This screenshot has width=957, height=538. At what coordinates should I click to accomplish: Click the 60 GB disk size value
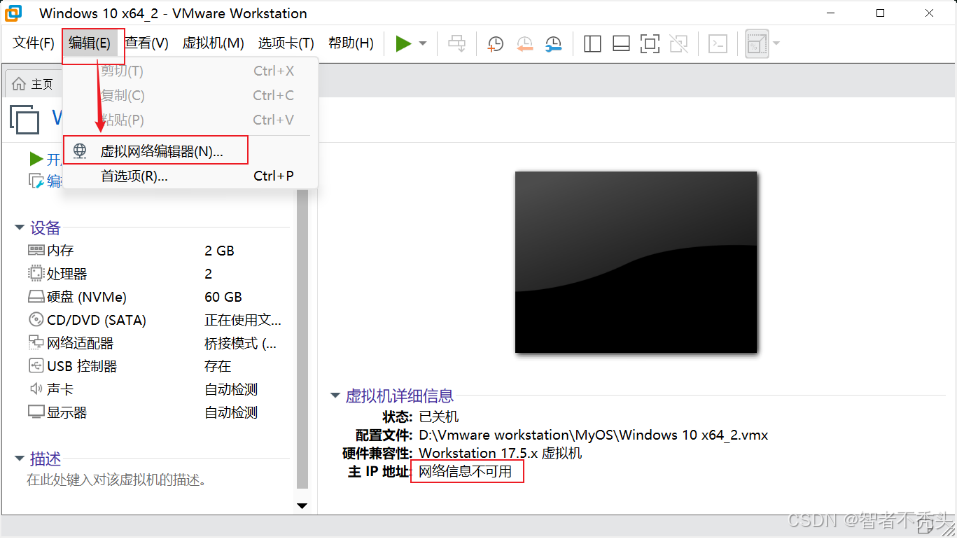click(x=223, y=297)
